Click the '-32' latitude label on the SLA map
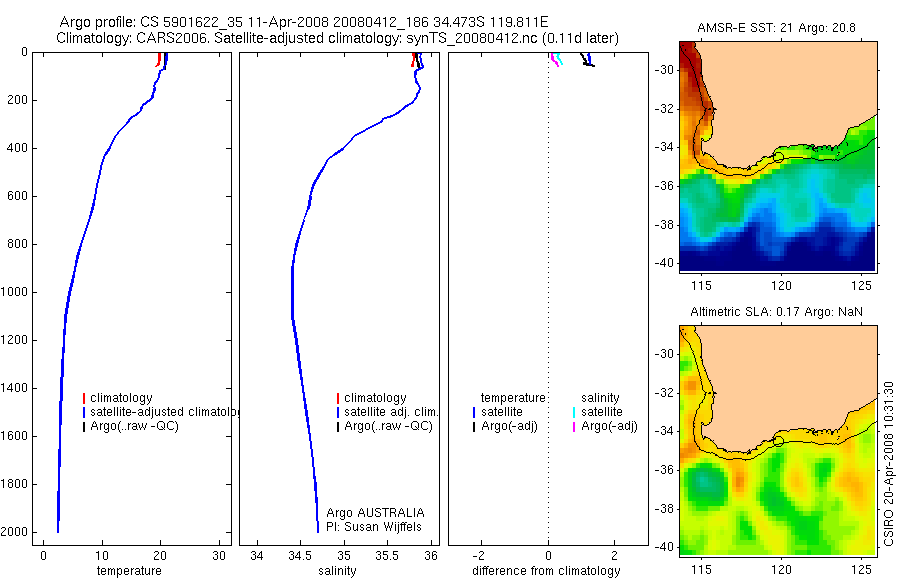The image size is (900, 580). (664, 393)
